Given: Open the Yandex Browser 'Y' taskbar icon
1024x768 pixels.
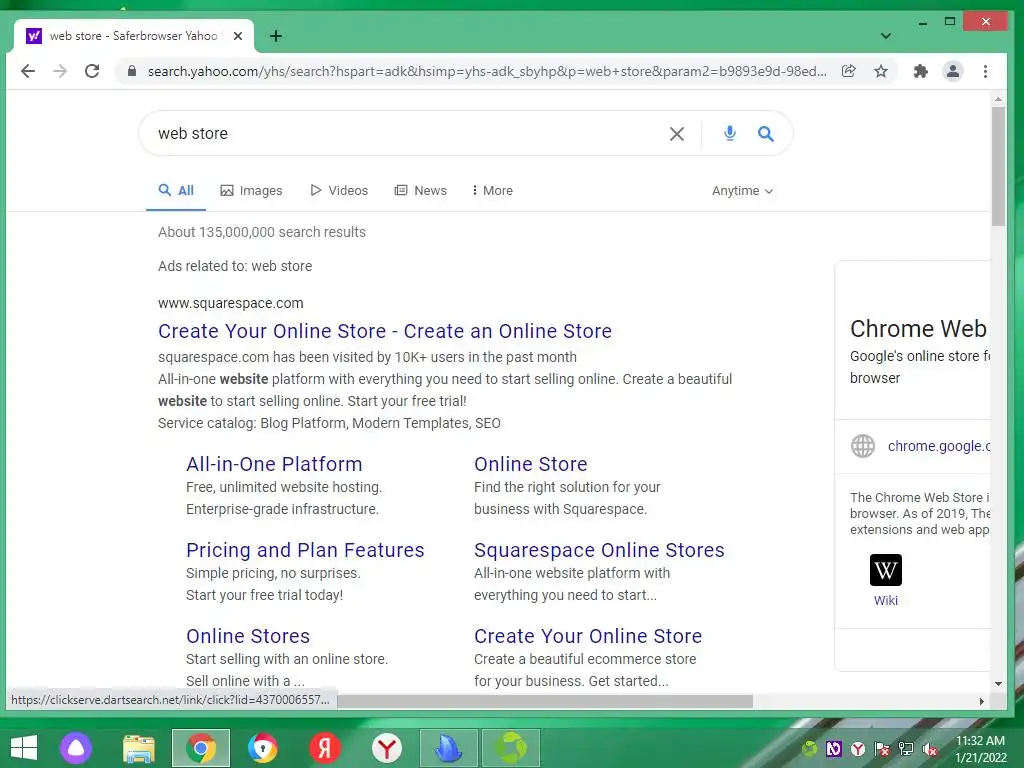Looking at the screenshot, I should 387,748.
